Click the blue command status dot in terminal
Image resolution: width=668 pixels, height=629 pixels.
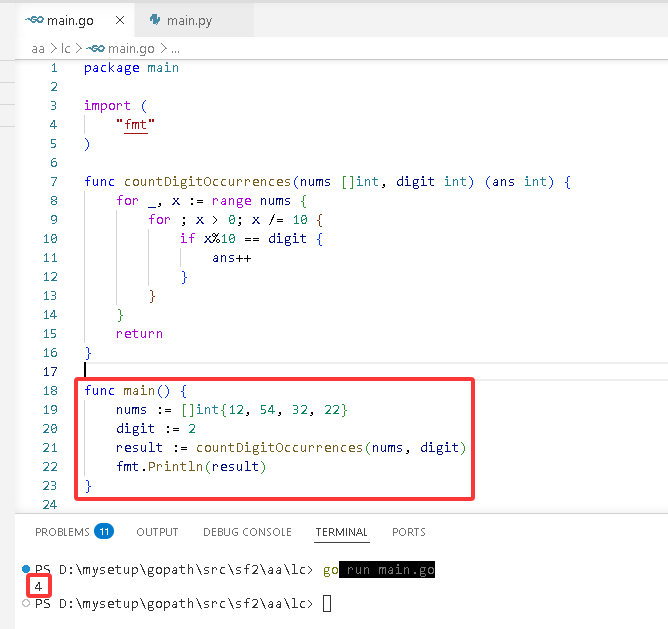click(x=26, y=569)
